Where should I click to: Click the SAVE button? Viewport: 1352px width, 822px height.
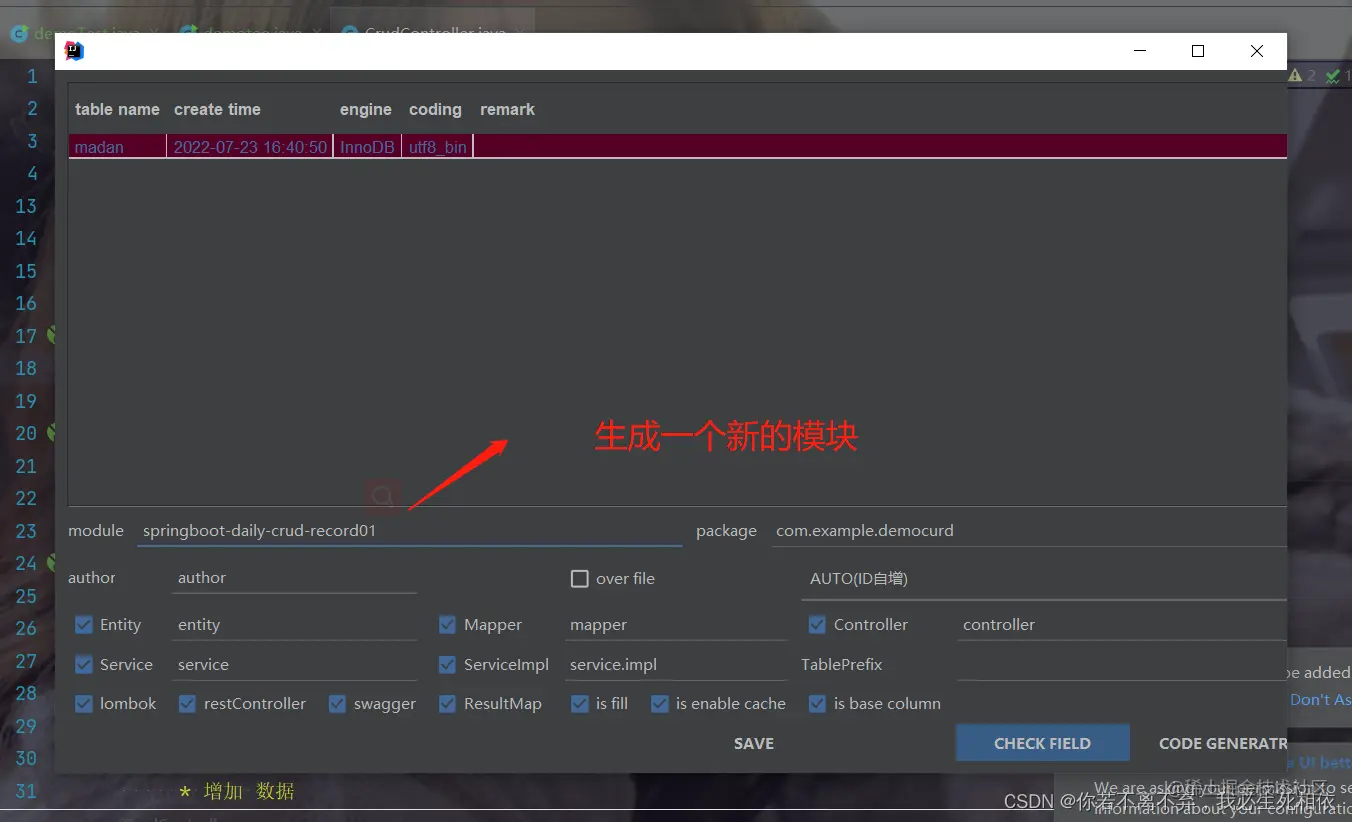[753, 743]
